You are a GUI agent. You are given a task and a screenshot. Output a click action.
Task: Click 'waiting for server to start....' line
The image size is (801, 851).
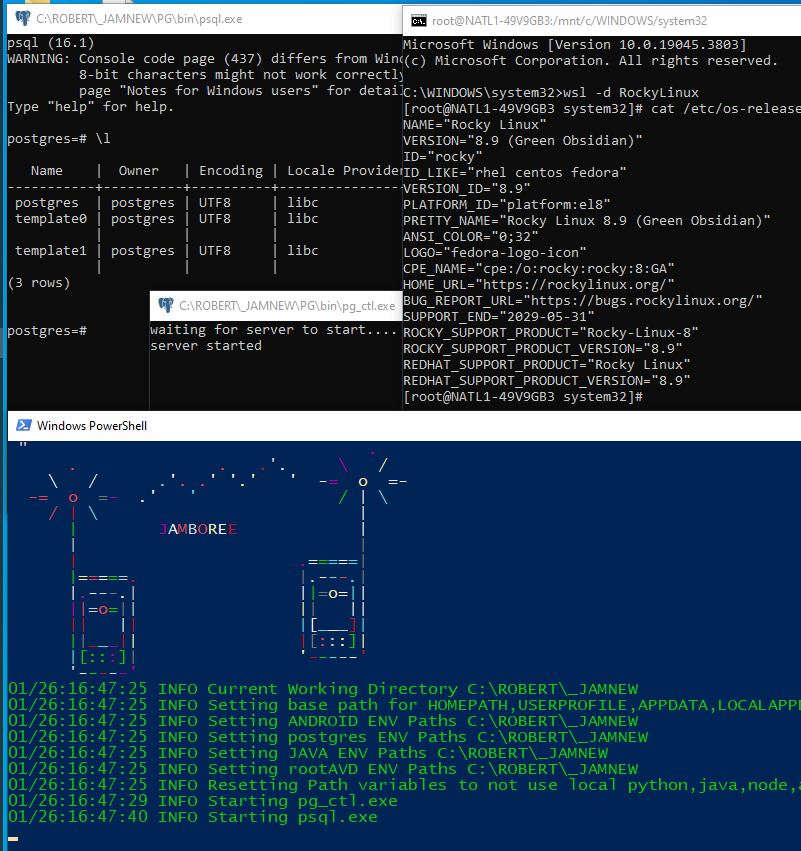pyautogui.click(x=274, y=329)
